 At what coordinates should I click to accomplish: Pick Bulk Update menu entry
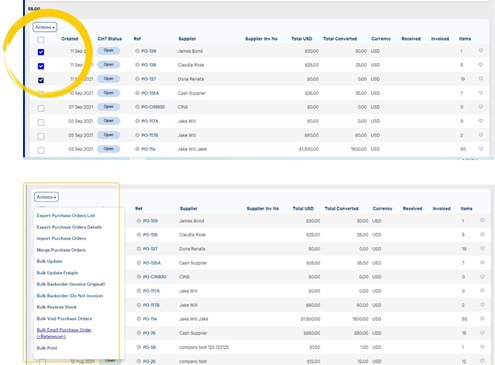pos(49,261)
